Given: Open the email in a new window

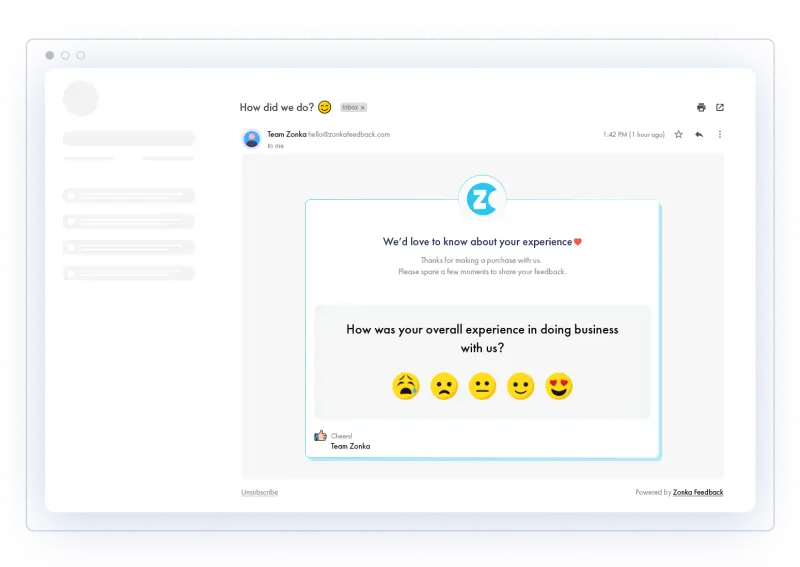Looking at the screenshot, I should (x=720, y=107).
